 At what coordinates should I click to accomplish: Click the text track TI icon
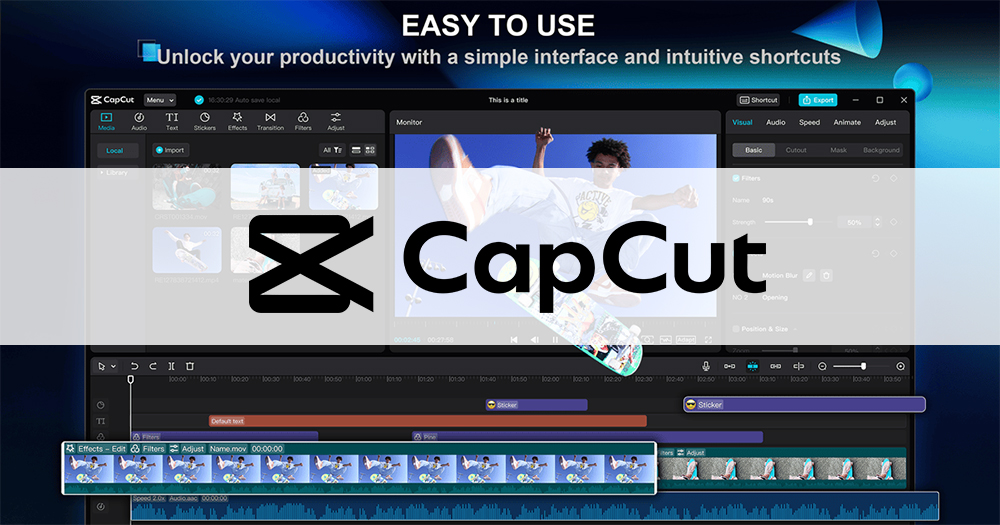click(101, 421)
